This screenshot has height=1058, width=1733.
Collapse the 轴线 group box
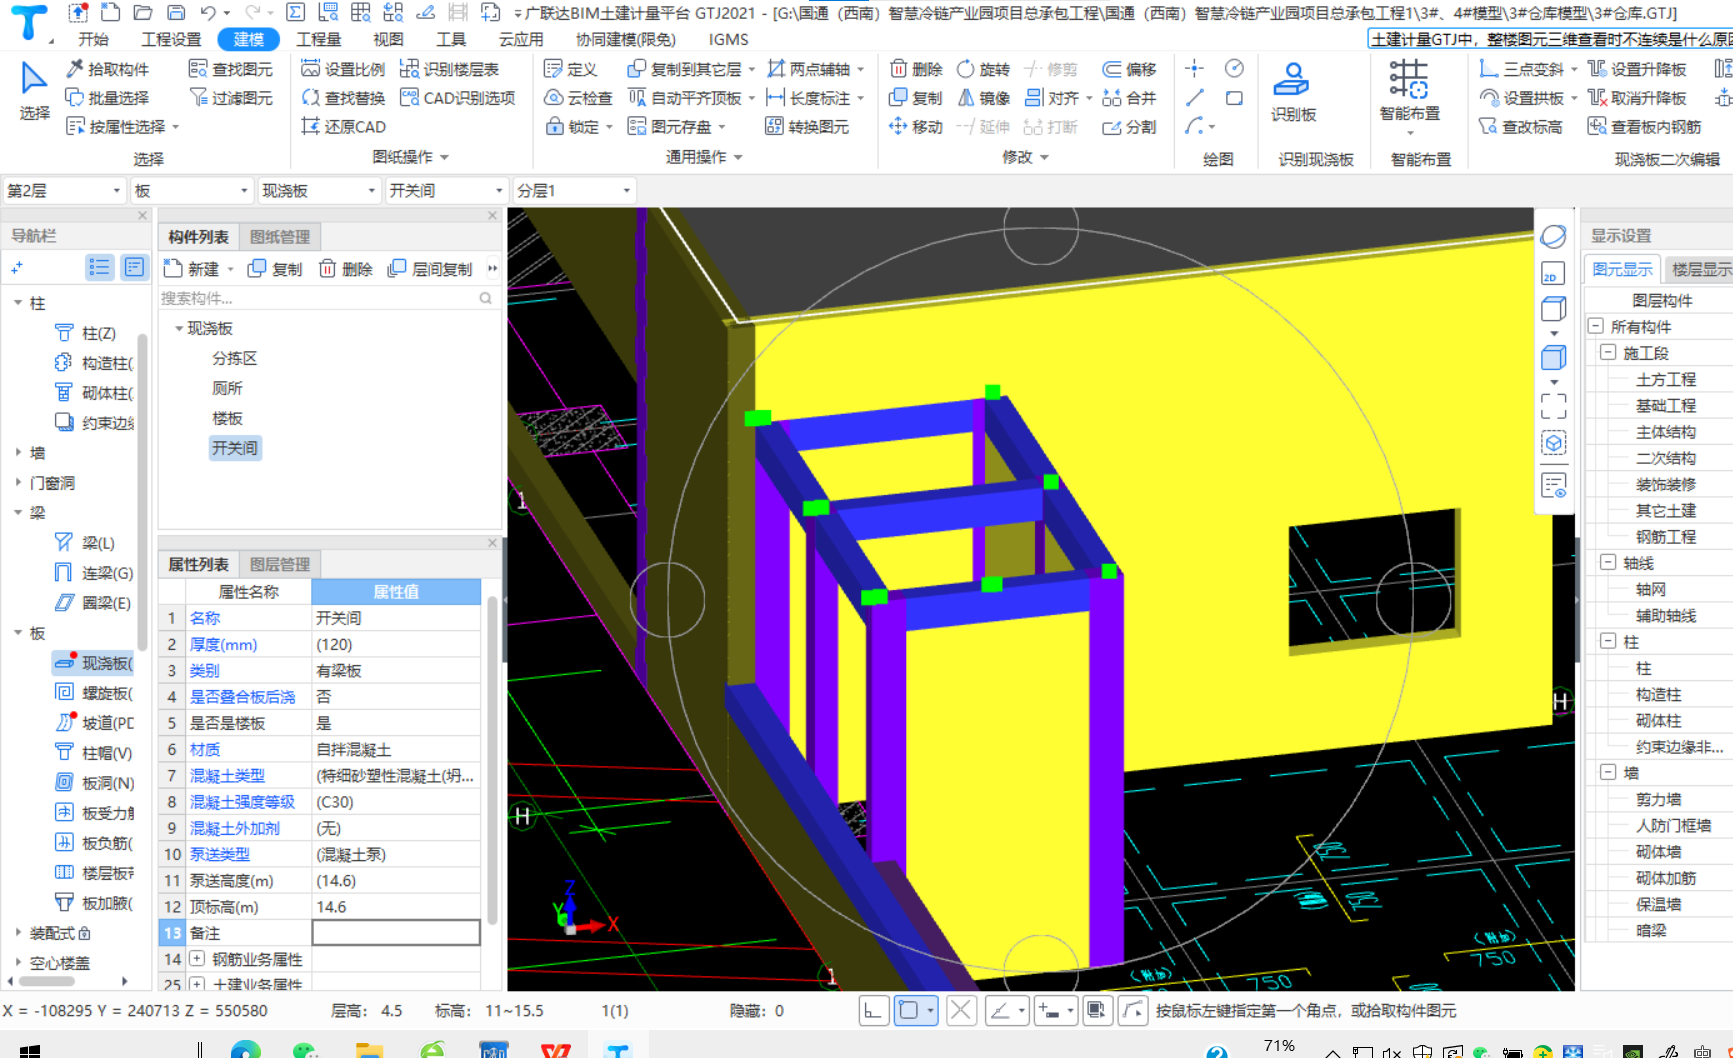point(1608,562)
